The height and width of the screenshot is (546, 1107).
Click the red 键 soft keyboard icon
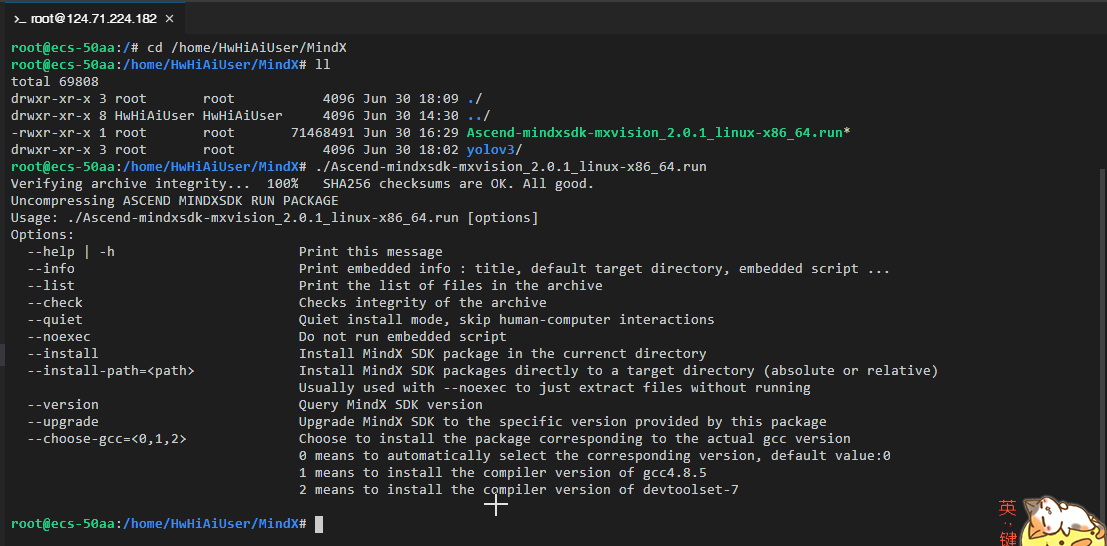point(1007,538)
